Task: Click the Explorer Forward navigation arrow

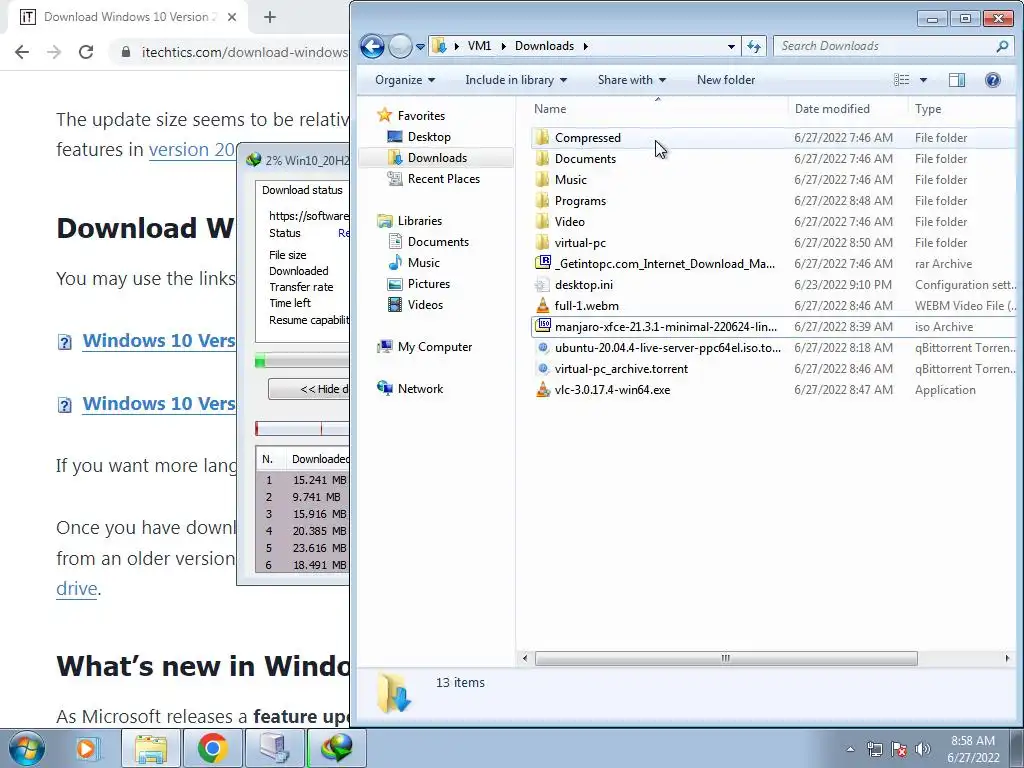Action: coord(400,46)
